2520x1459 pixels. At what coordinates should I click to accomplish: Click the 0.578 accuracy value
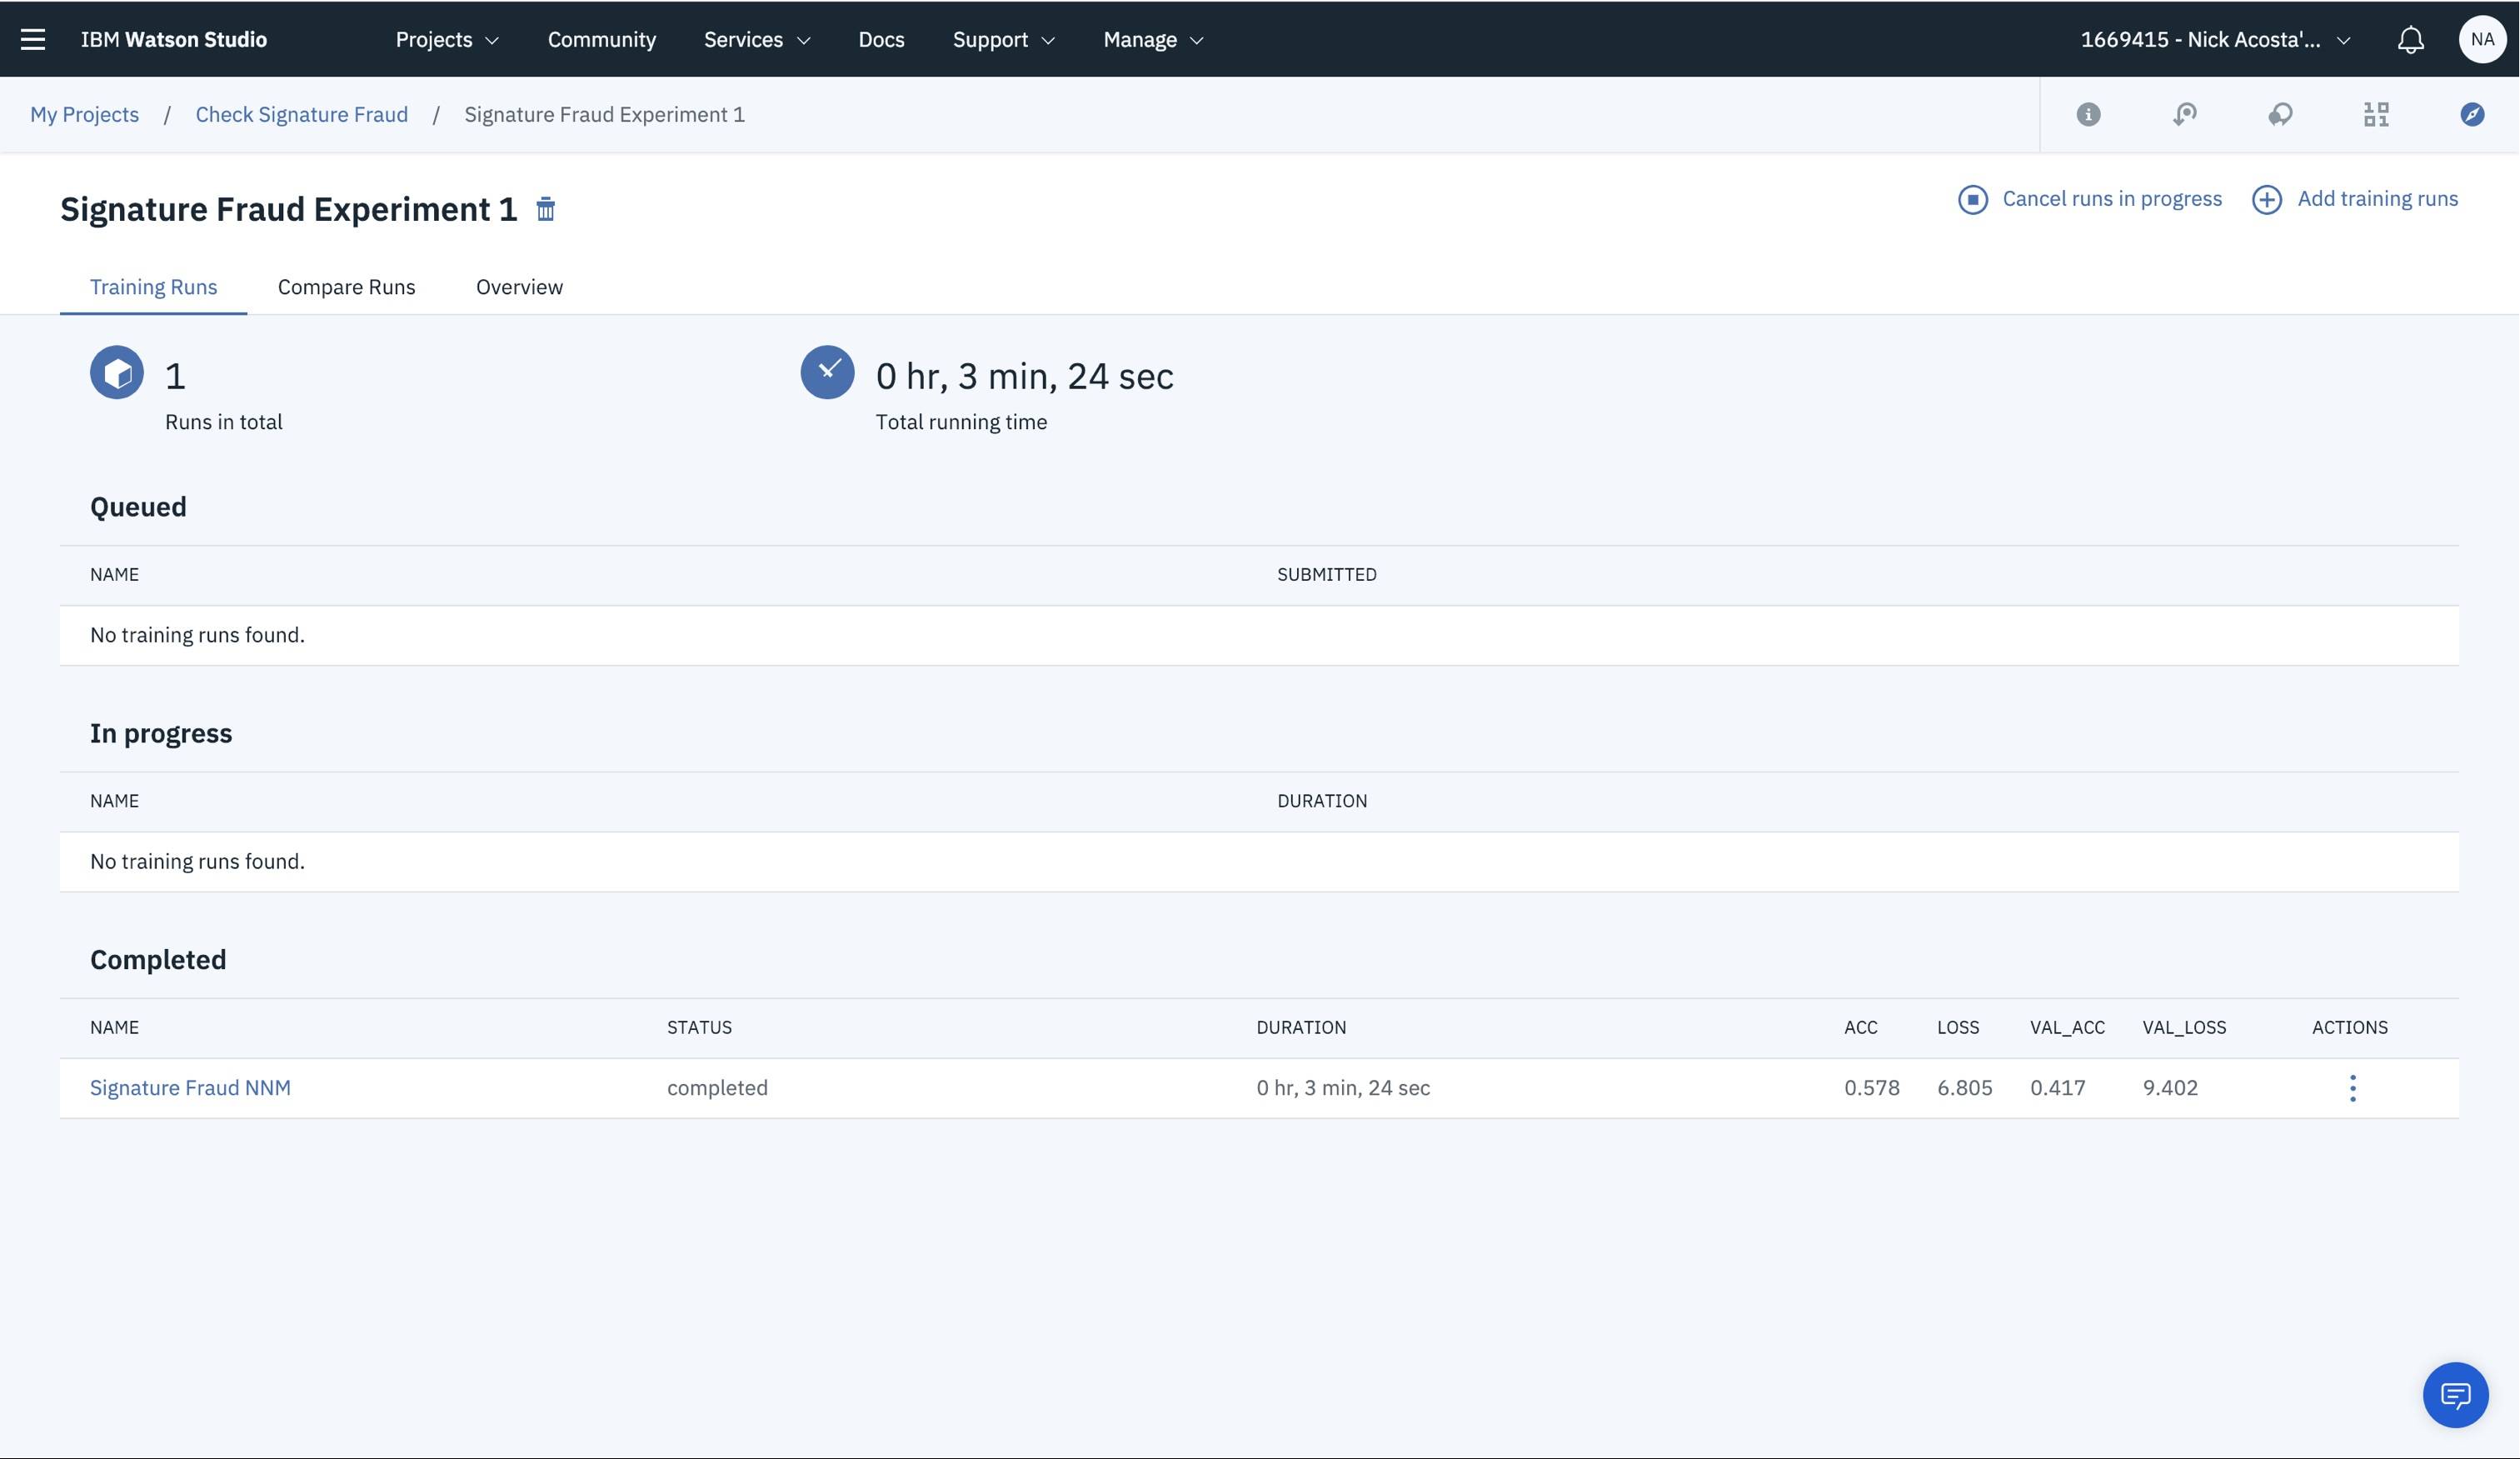click(1871, 1087)
